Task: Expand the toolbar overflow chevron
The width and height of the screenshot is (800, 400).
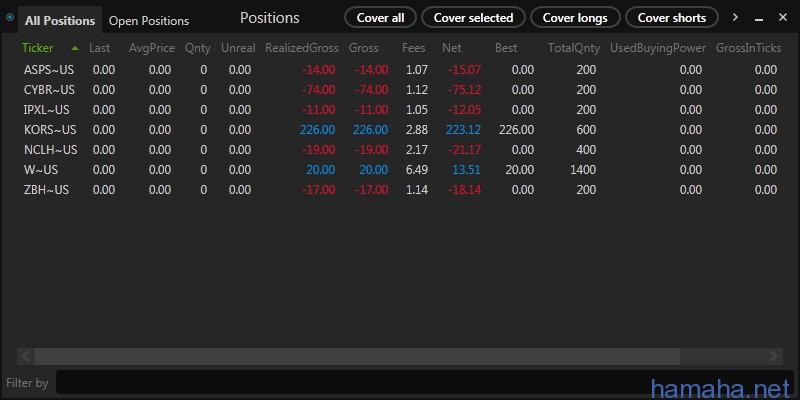Action: tap(735, 17)
